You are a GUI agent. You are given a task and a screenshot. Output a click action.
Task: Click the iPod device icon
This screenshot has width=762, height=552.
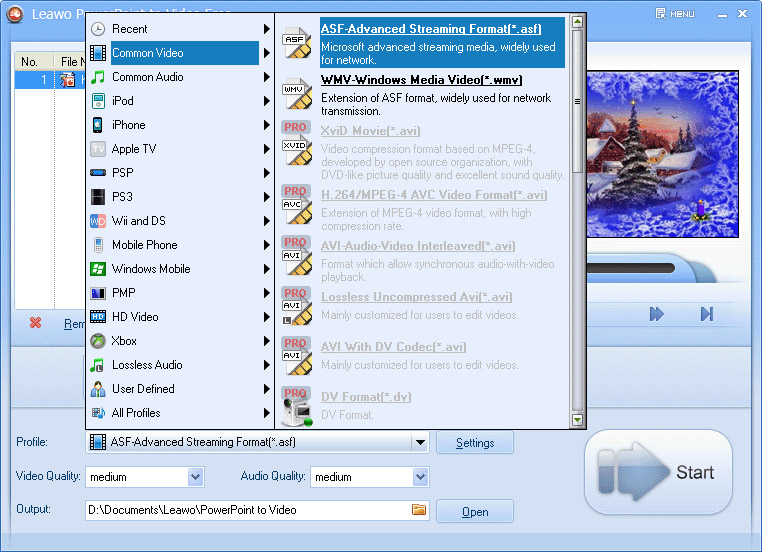tap(98, 101)
